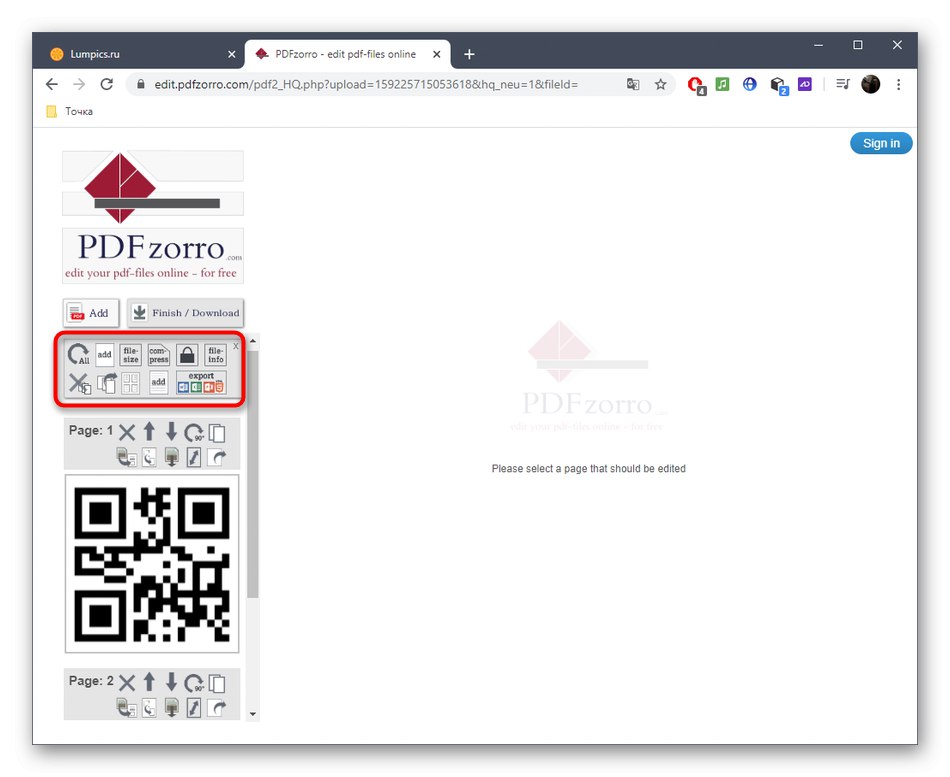Move Page 1 up
The width and height of the screenshot is (950, 777).
point(149,432)
